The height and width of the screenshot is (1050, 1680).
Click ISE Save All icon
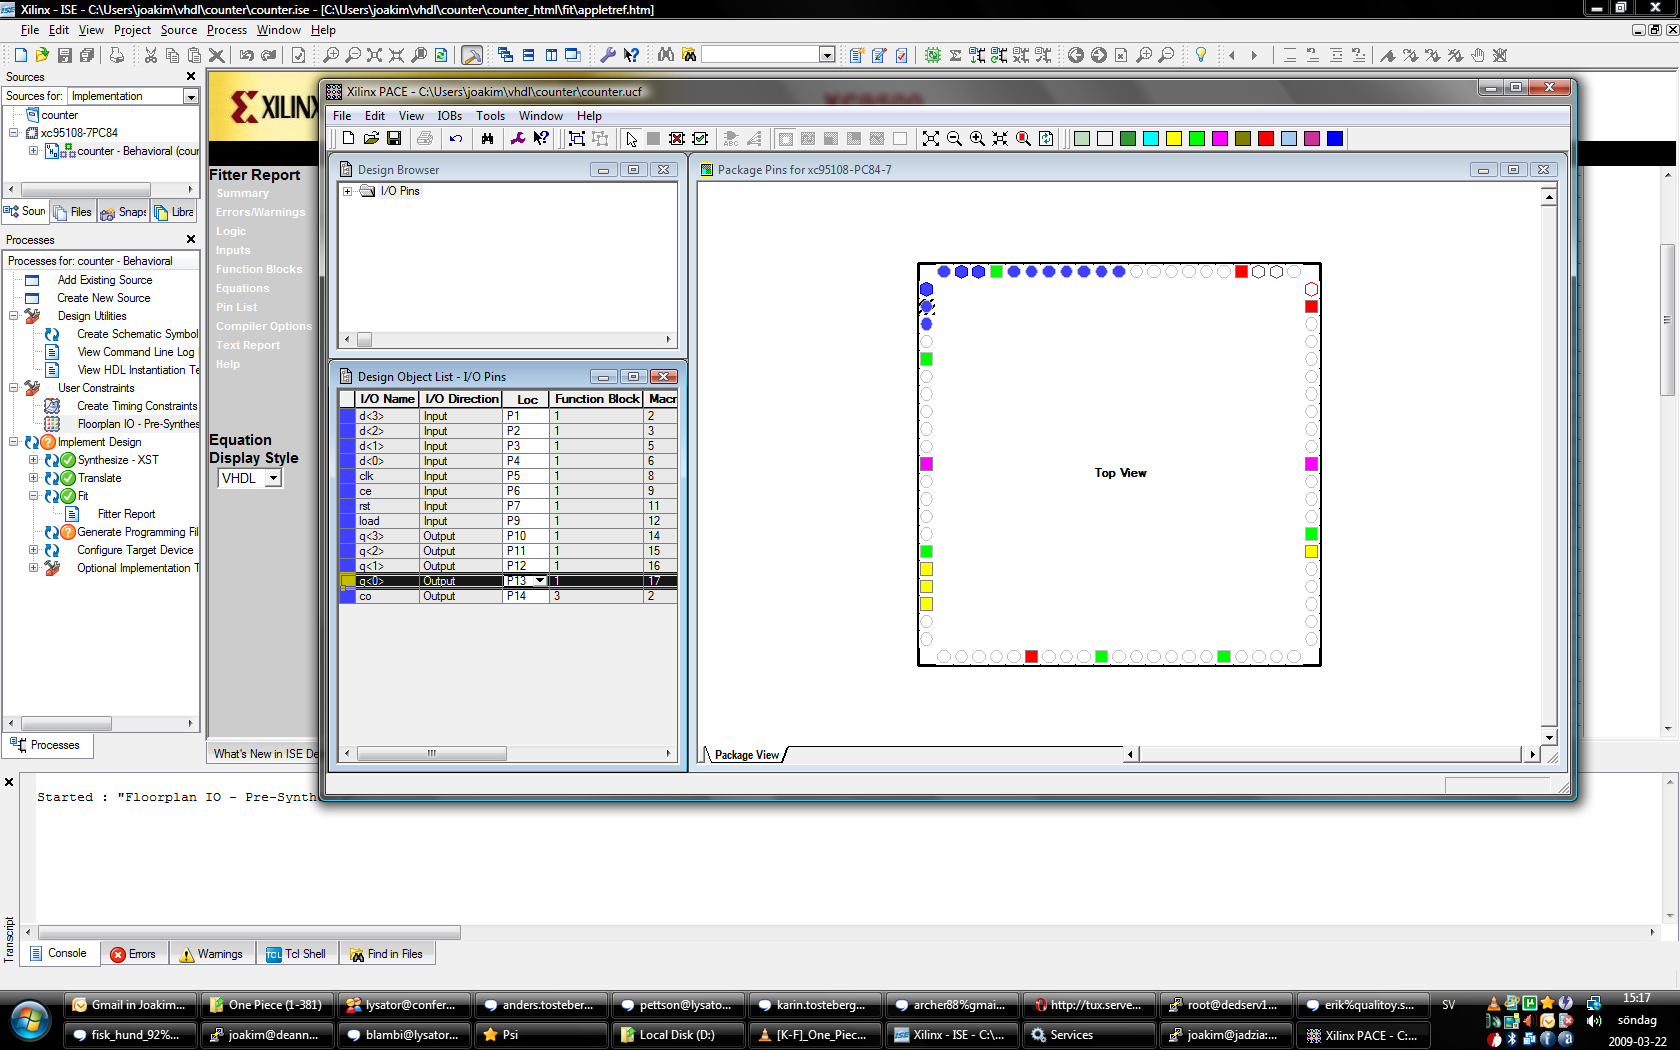tap(87, 55)
